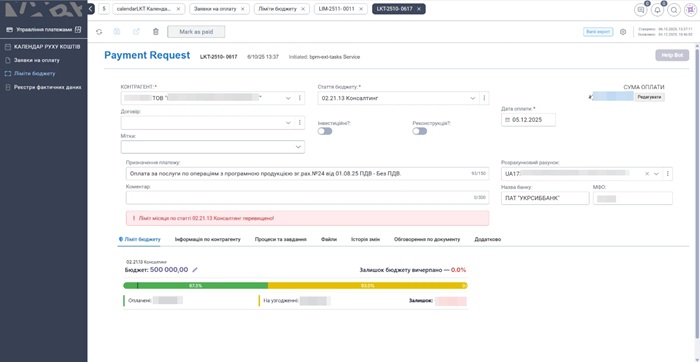Toggle the Реконструкція switch

tap(420, 131)
